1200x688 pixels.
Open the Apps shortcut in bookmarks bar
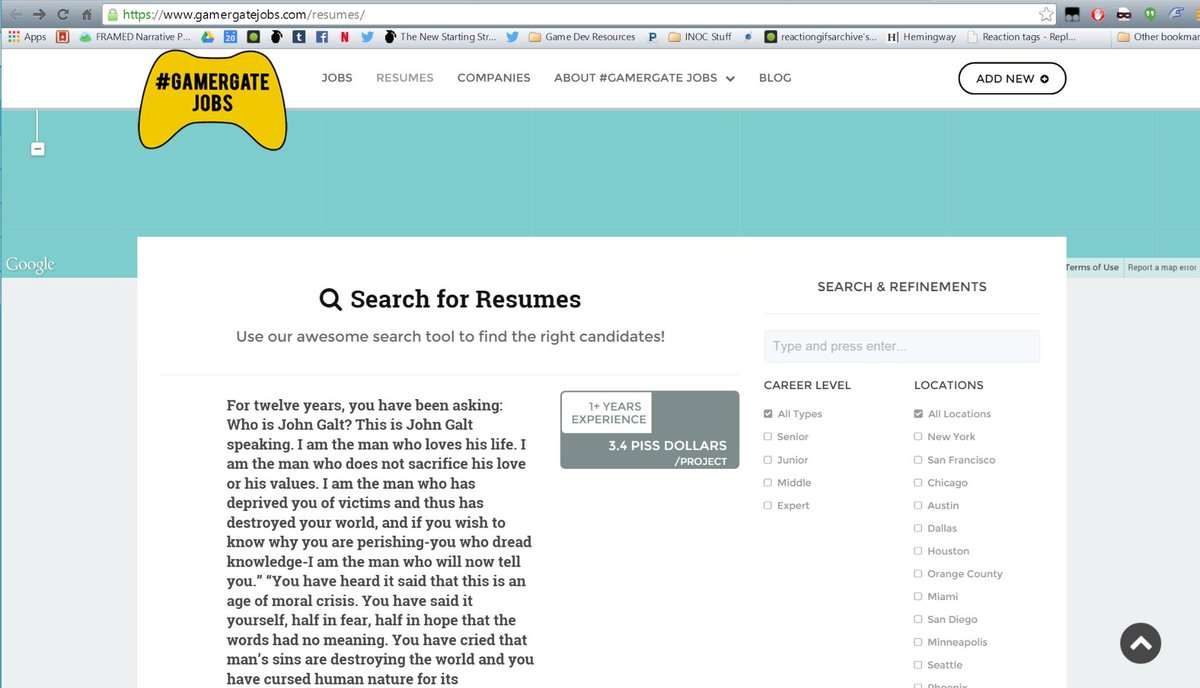[27, 37]
